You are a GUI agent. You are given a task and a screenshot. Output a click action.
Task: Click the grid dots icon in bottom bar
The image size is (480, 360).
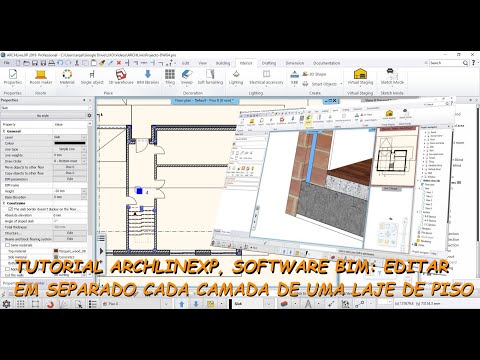(21, 304)
